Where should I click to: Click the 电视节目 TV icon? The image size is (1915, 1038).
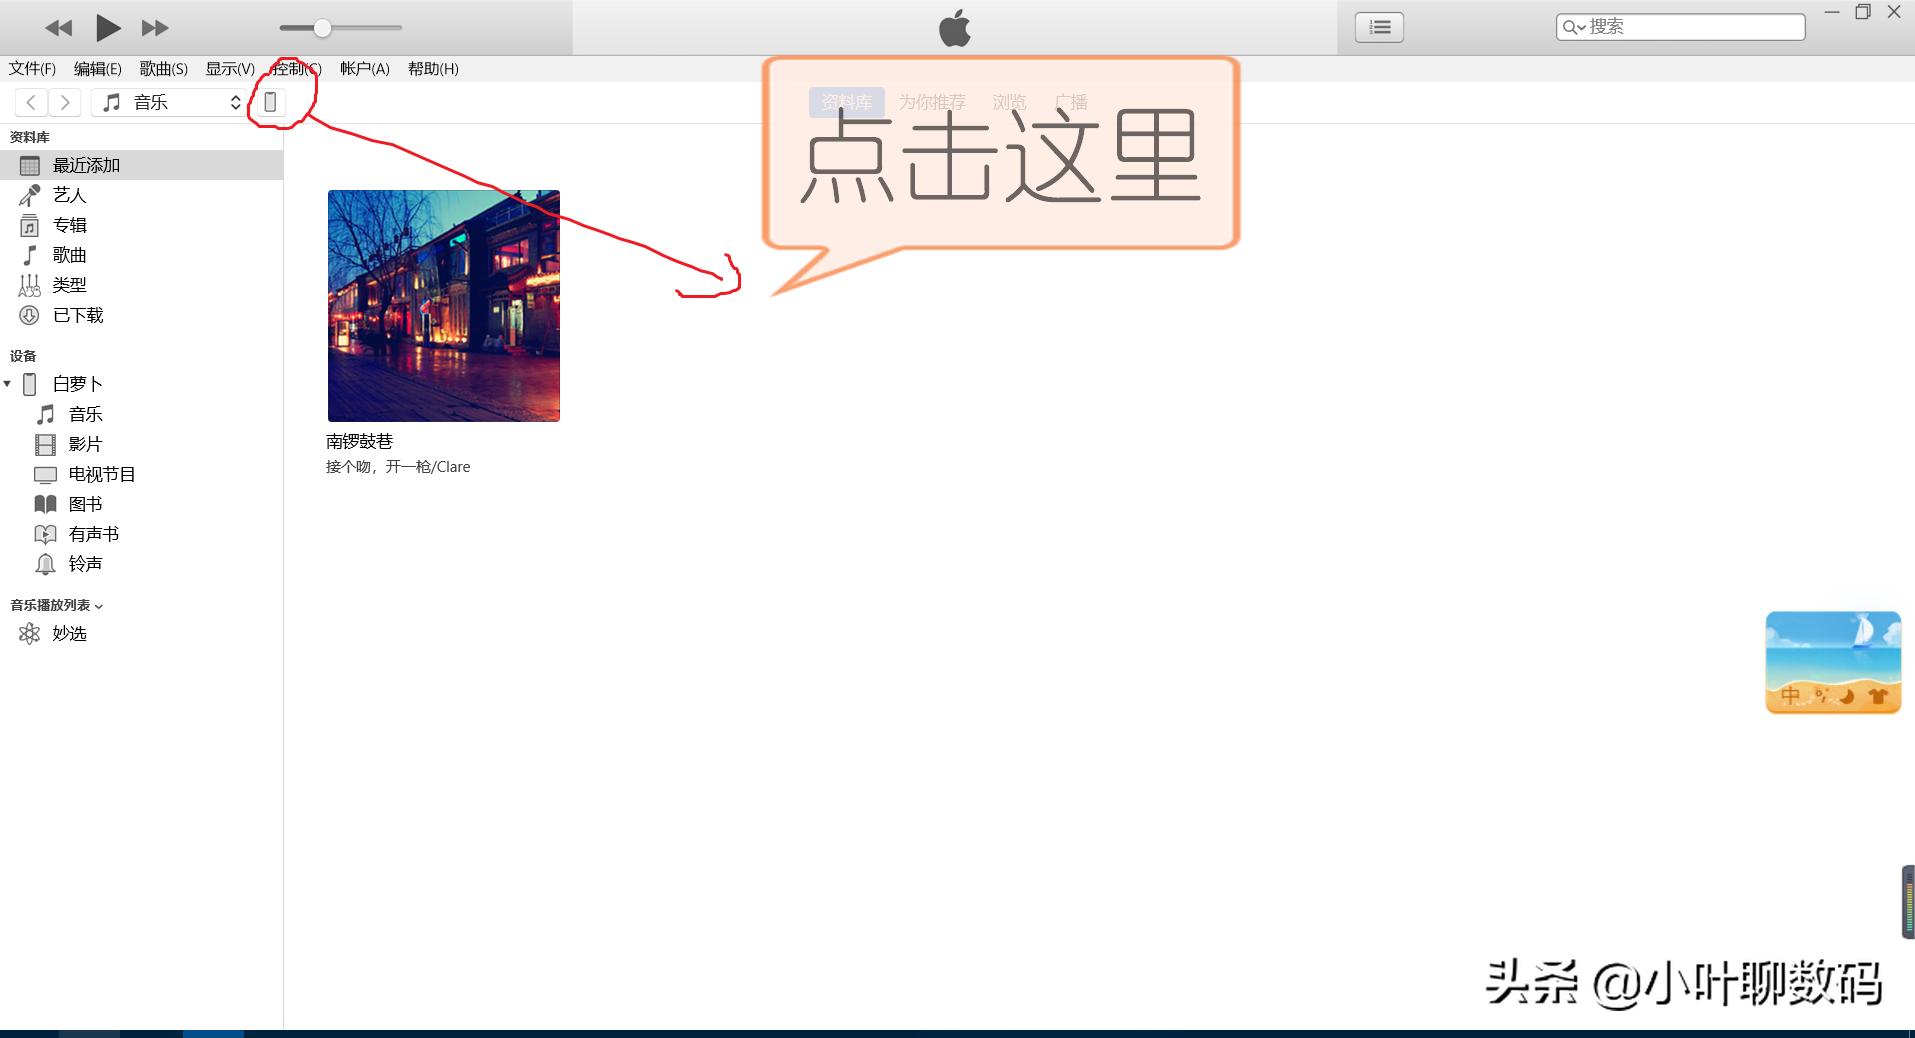click(x=46, y=474)
